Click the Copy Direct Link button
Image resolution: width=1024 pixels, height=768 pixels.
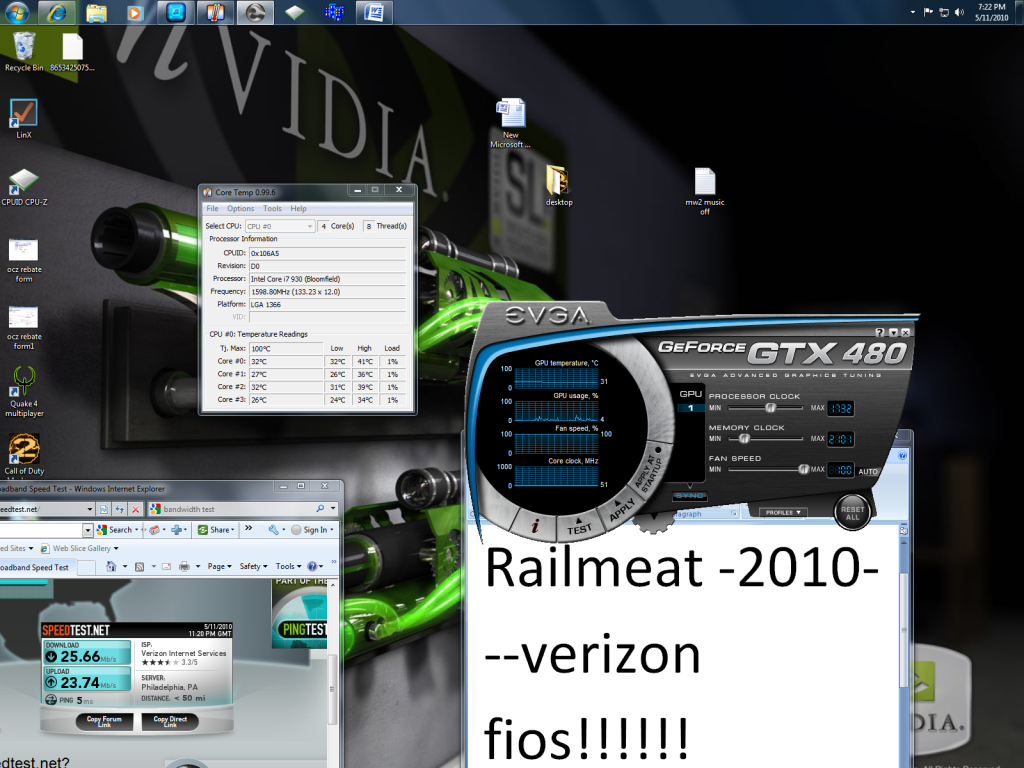point(170,721)
